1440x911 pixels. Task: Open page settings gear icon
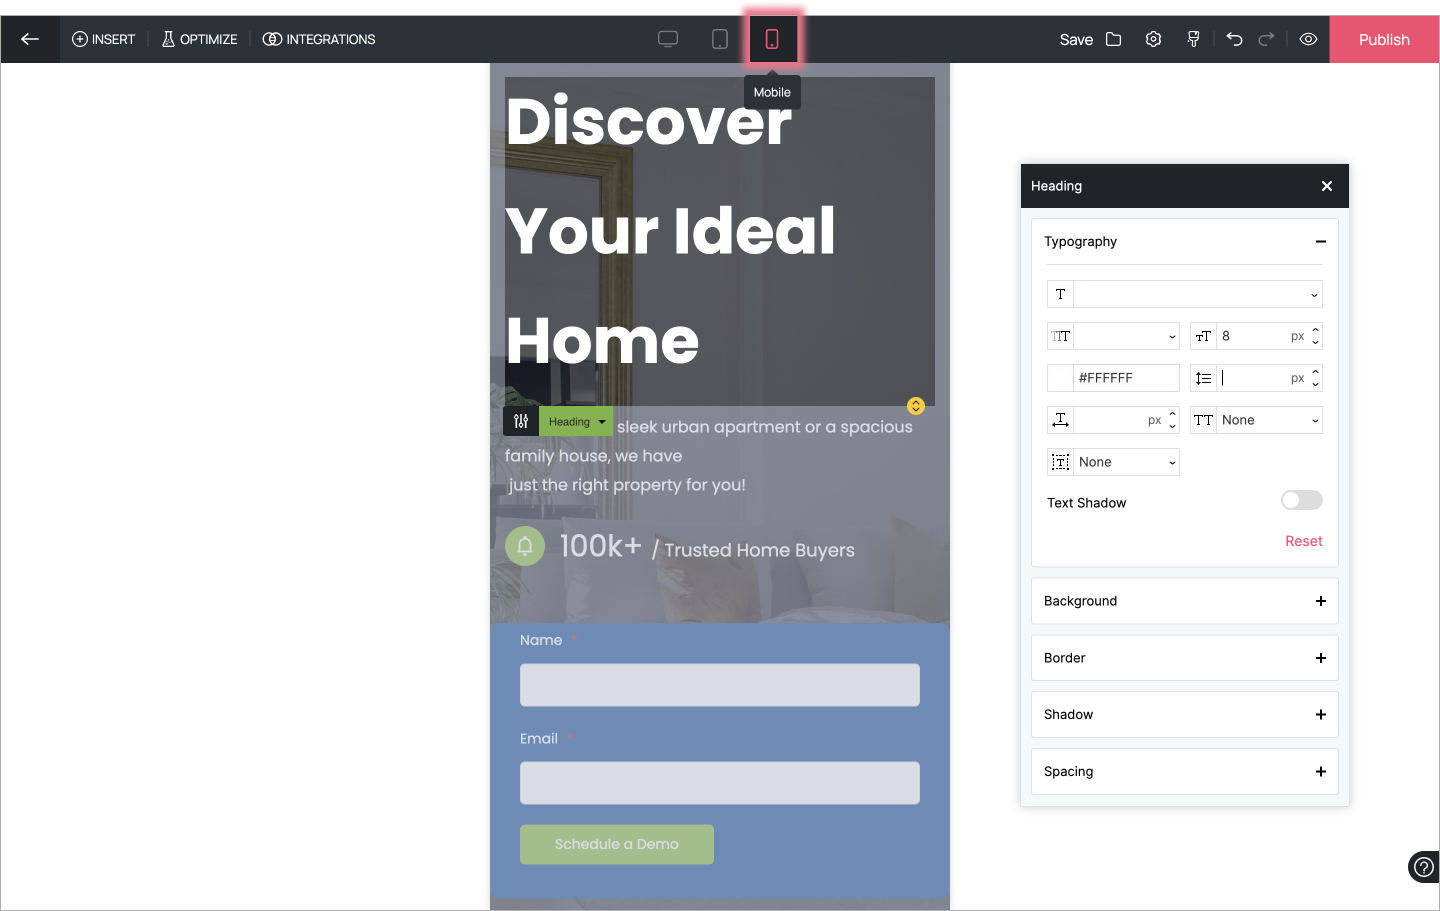click(1153, 39)
